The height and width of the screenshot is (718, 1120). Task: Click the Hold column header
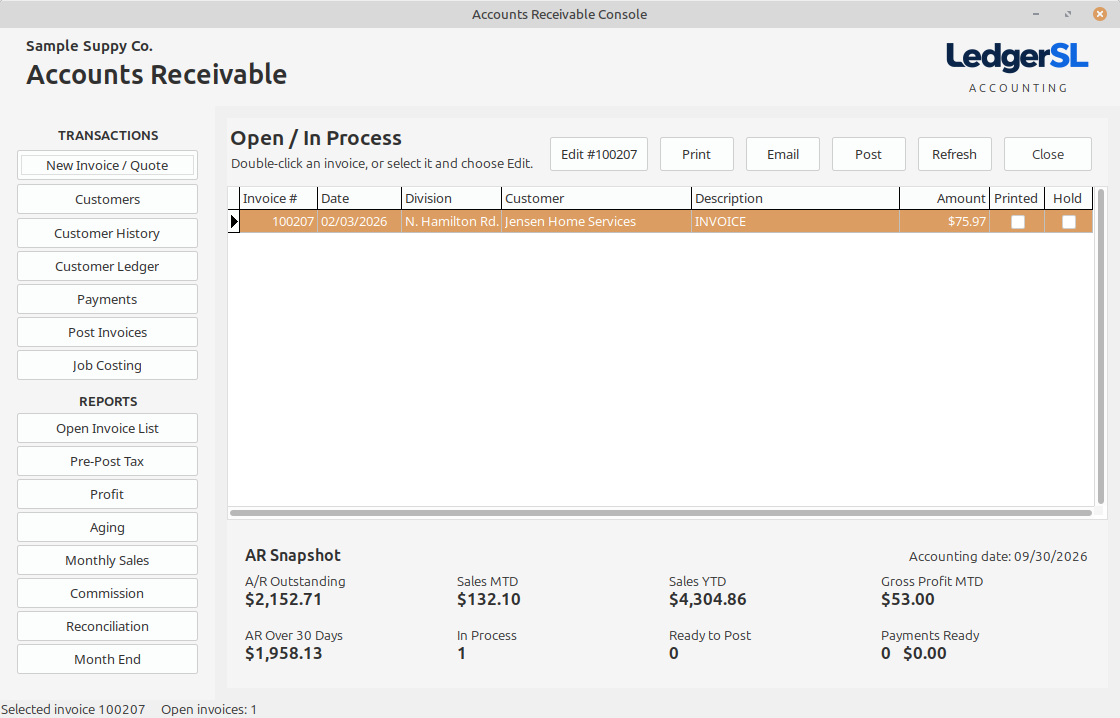(1068, 199)
